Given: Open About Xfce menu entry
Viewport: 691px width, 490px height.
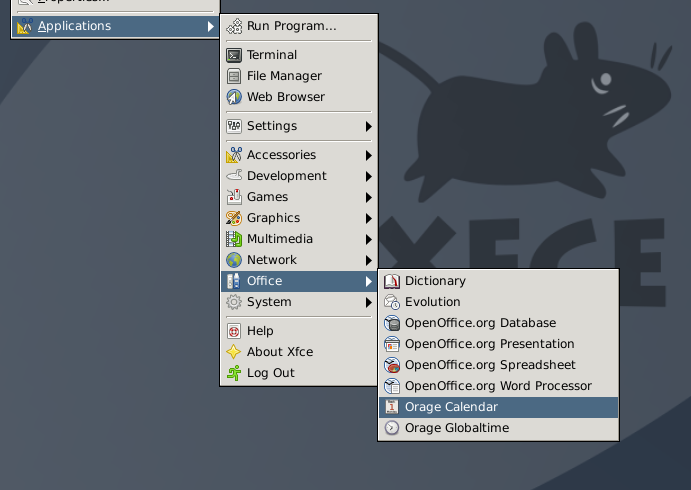Looking at the screenshot, I should click(299, 352).
